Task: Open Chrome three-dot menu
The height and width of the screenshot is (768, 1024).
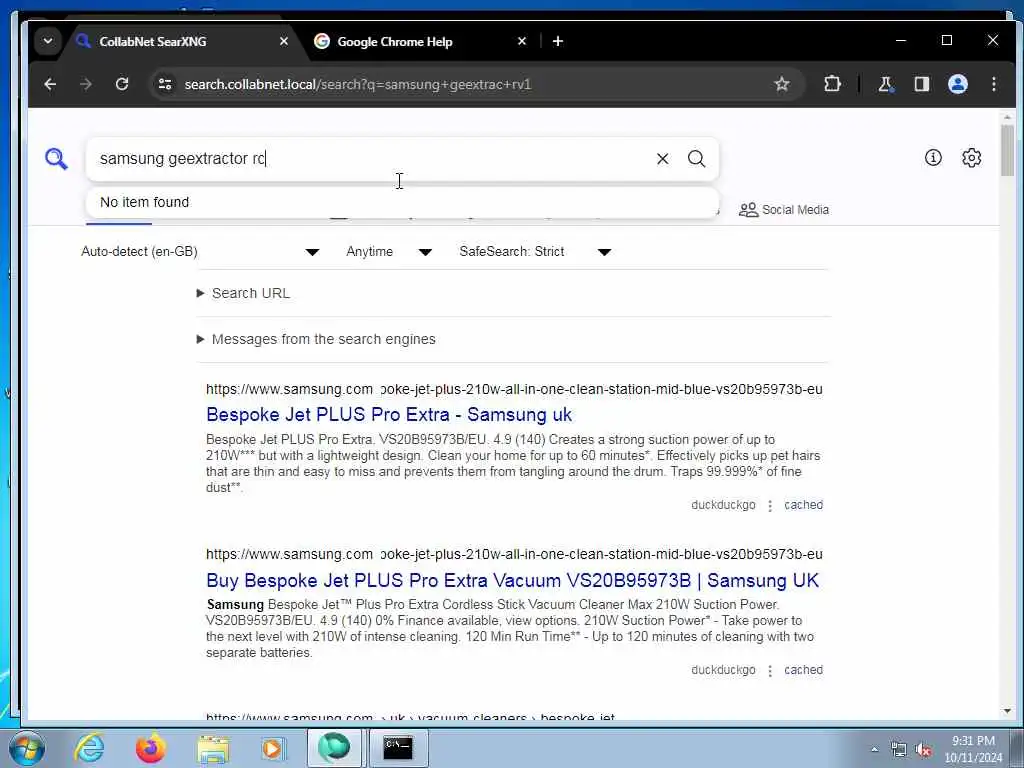Action: click(993, 84)
